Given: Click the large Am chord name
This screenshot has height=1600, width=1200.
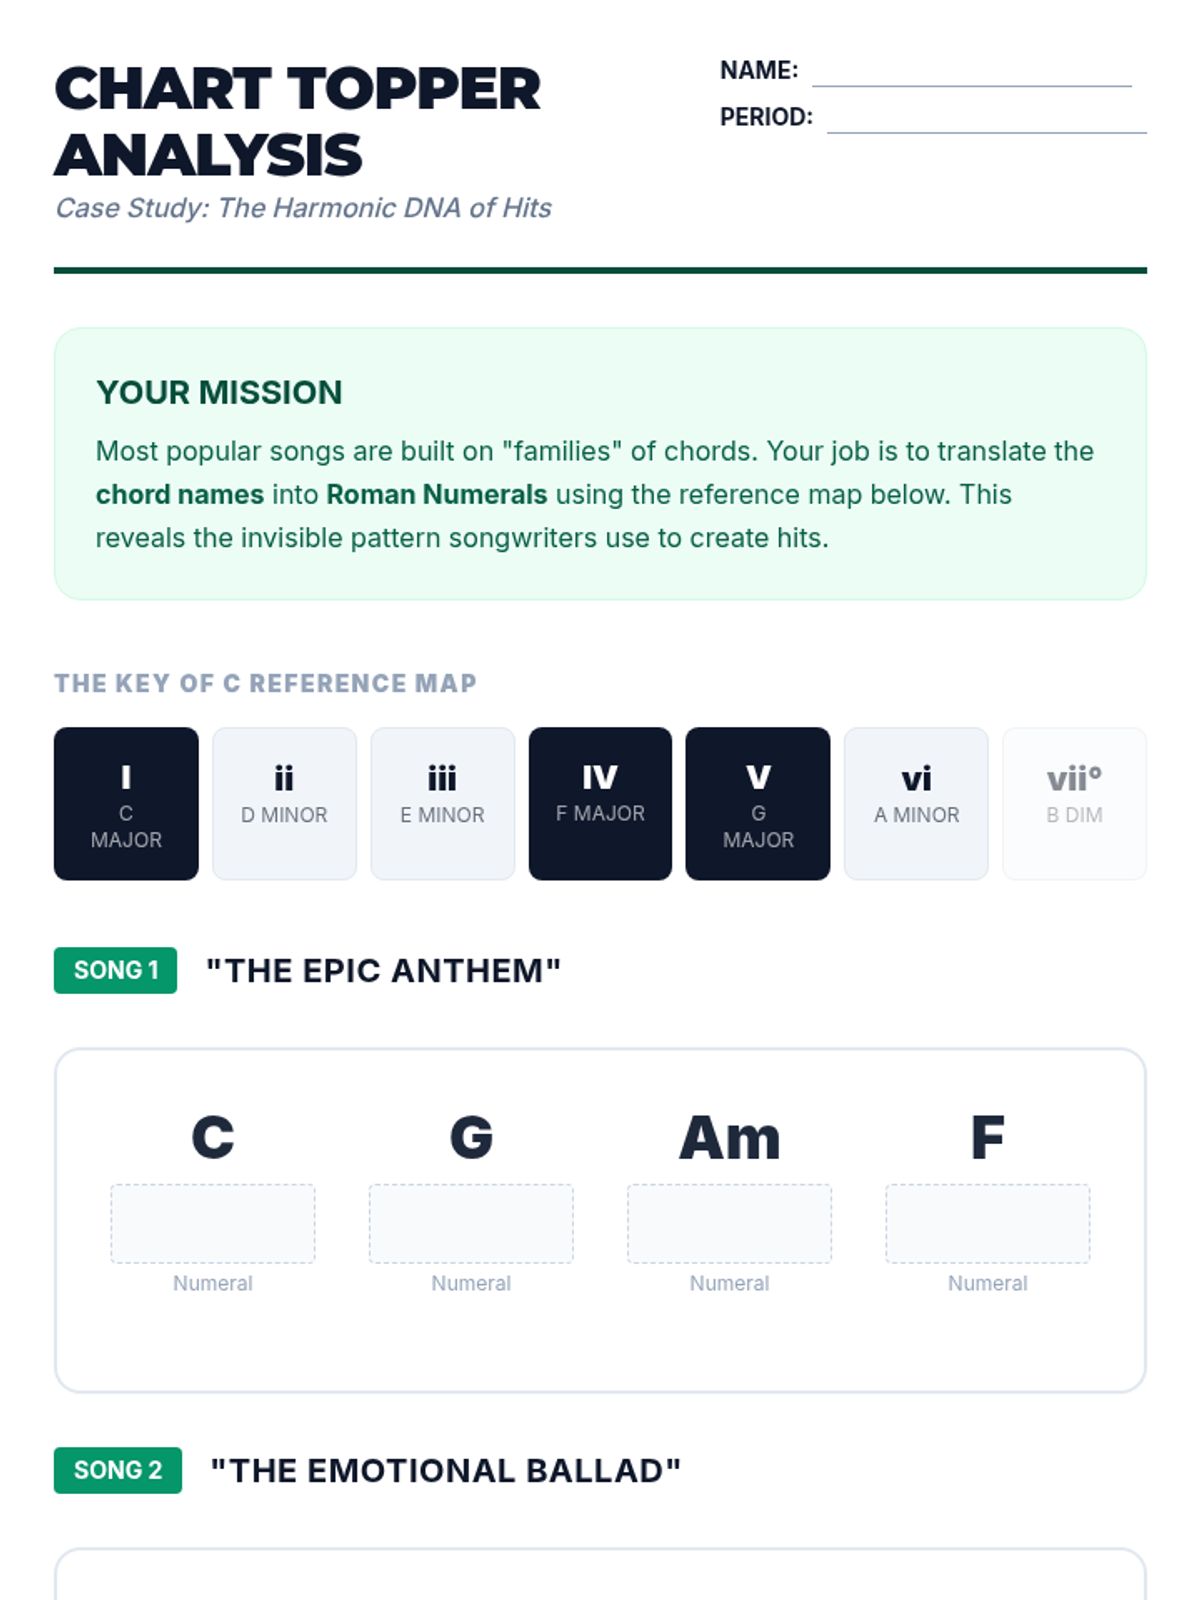Looking at the screenshot, I should click(x=729, y=1138).
